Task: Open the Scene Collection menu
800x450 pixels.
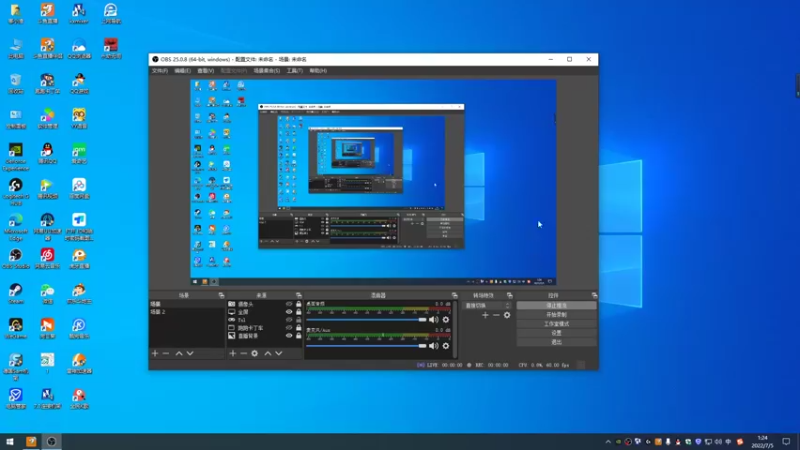Action: pyautogui.click(x=266, y=71)
